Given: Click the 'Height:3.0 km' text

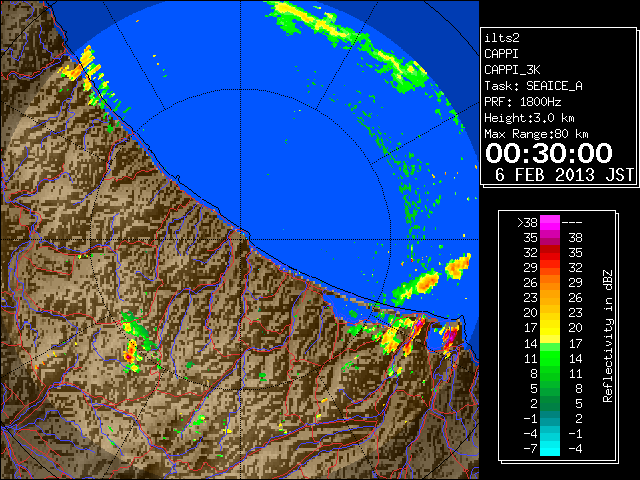Looking at the screenshot, I should tap(529, 118).
